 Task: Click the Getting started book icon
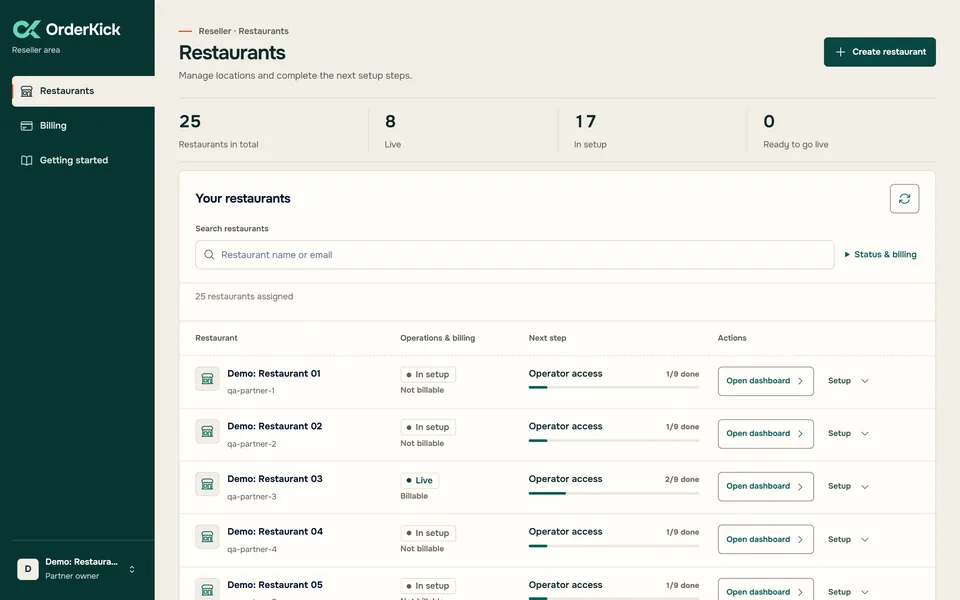click(x=26, y=160)
